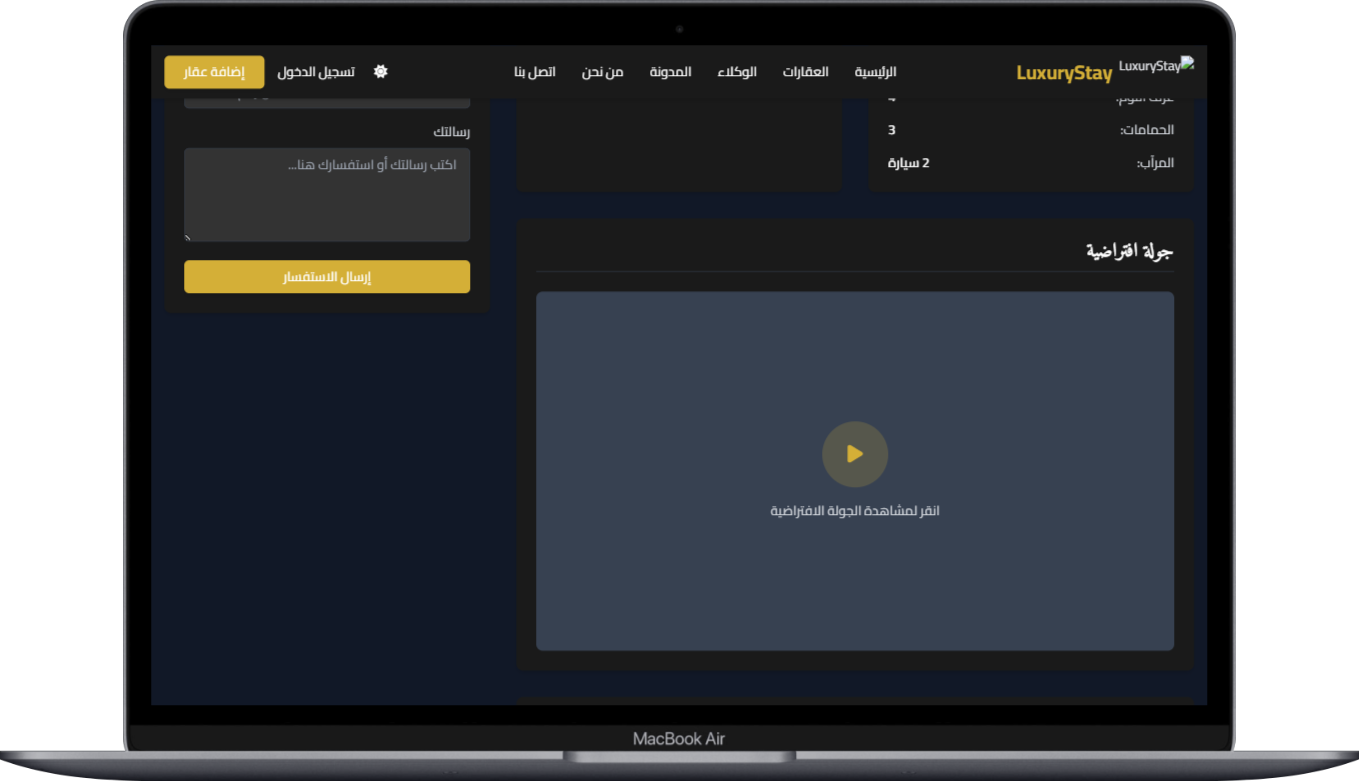Image resolution: width=1359 pixels, height=781 pixels.
Task: Grab the message textarea resize handle
Action: [188, 237]
